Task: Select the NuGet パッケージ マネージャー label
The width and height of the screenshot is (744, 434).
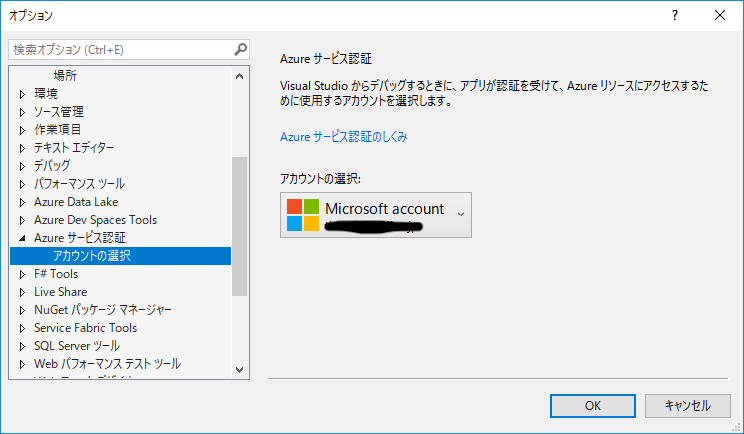Action: (103, 310)
